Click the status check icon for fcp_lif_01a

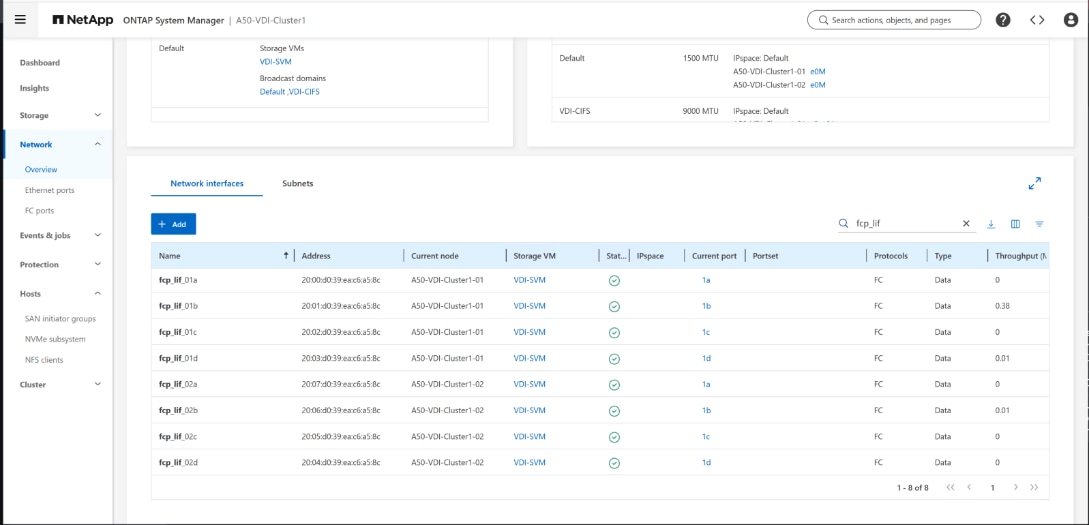[x=614, y=281]
